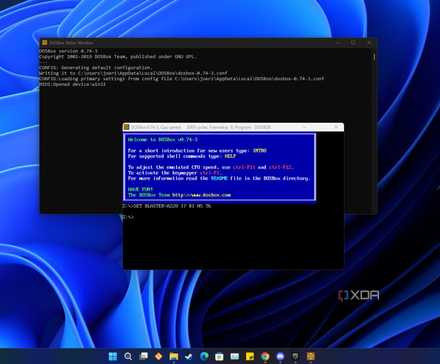440x364 pixels.
Task: Open the Mail app in taskbar
Action: click(235, 356)
